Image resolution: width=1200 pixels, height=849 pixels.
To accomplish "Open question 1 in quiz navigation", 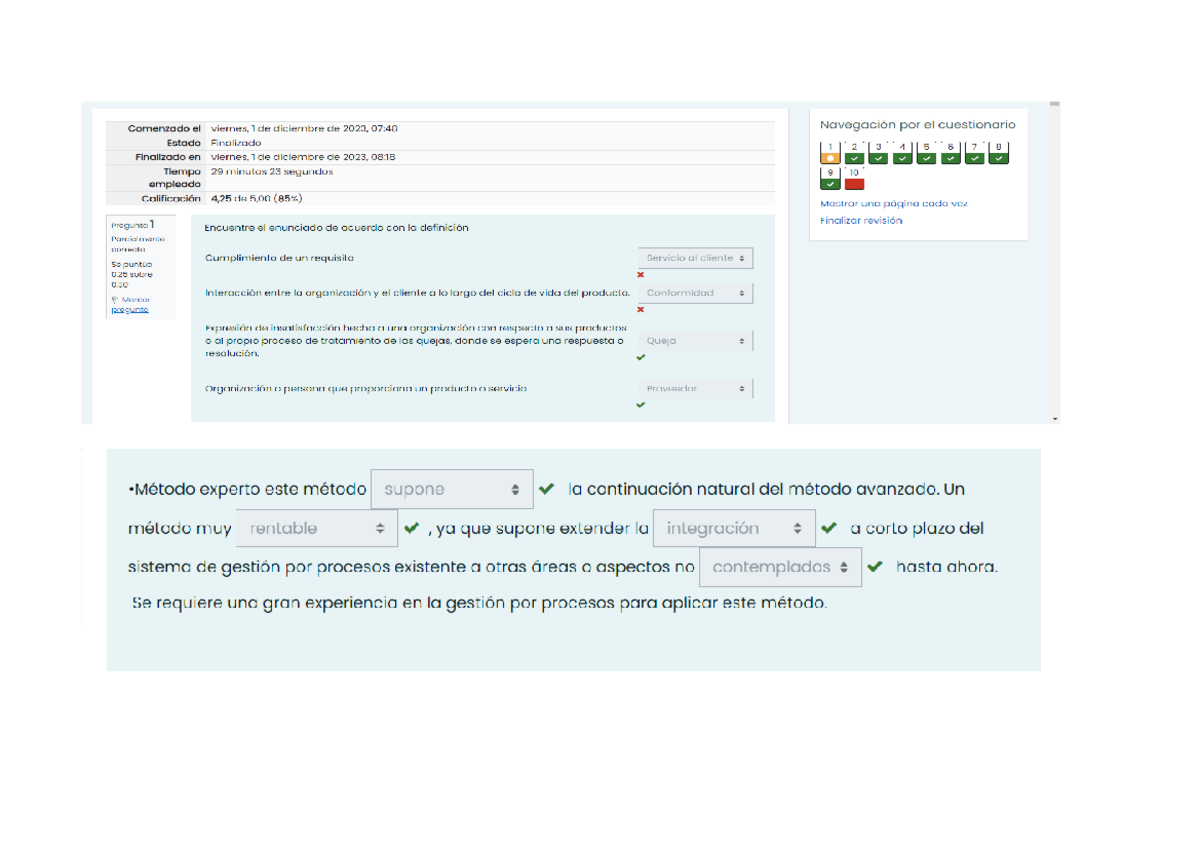I will pos(829,152).
